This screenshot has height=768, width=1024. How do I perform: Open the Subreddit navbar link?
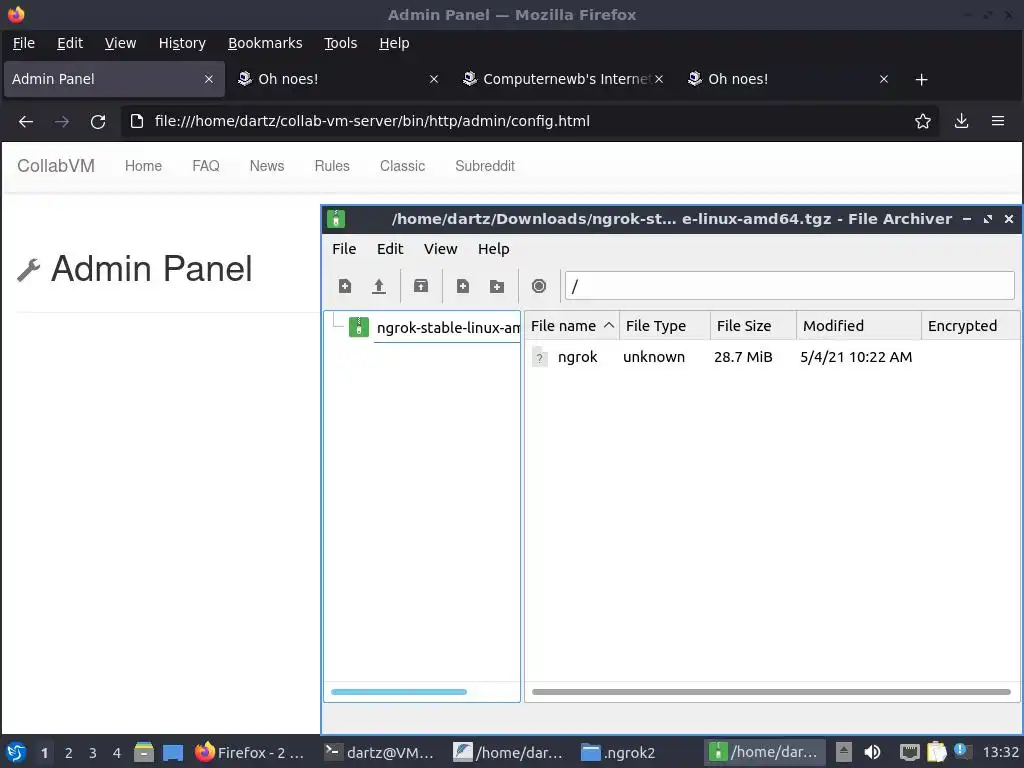click(485, 166)
